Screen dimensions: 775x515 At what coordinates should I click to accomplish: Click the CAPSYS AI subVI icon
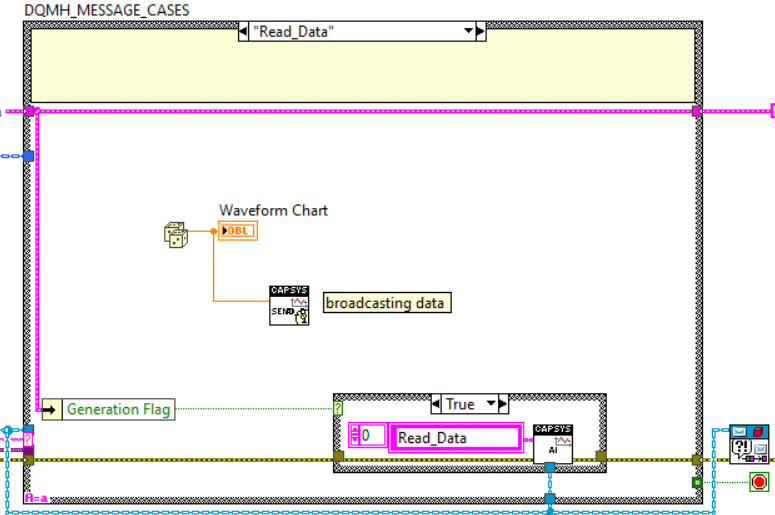click(553, 443)
